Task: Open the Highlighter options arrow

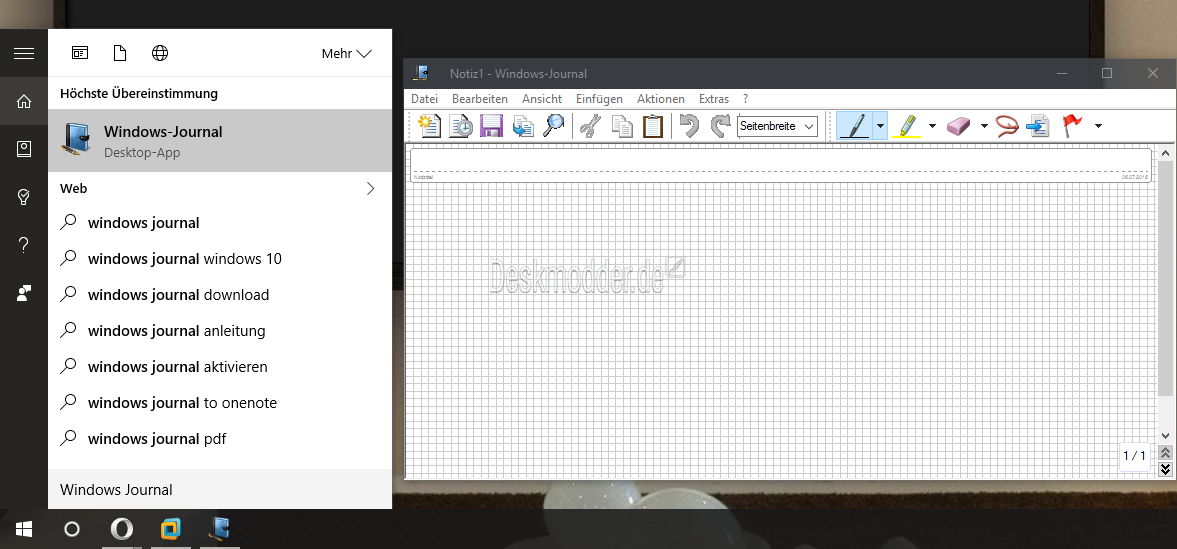Action: click(x=932, y=126)
